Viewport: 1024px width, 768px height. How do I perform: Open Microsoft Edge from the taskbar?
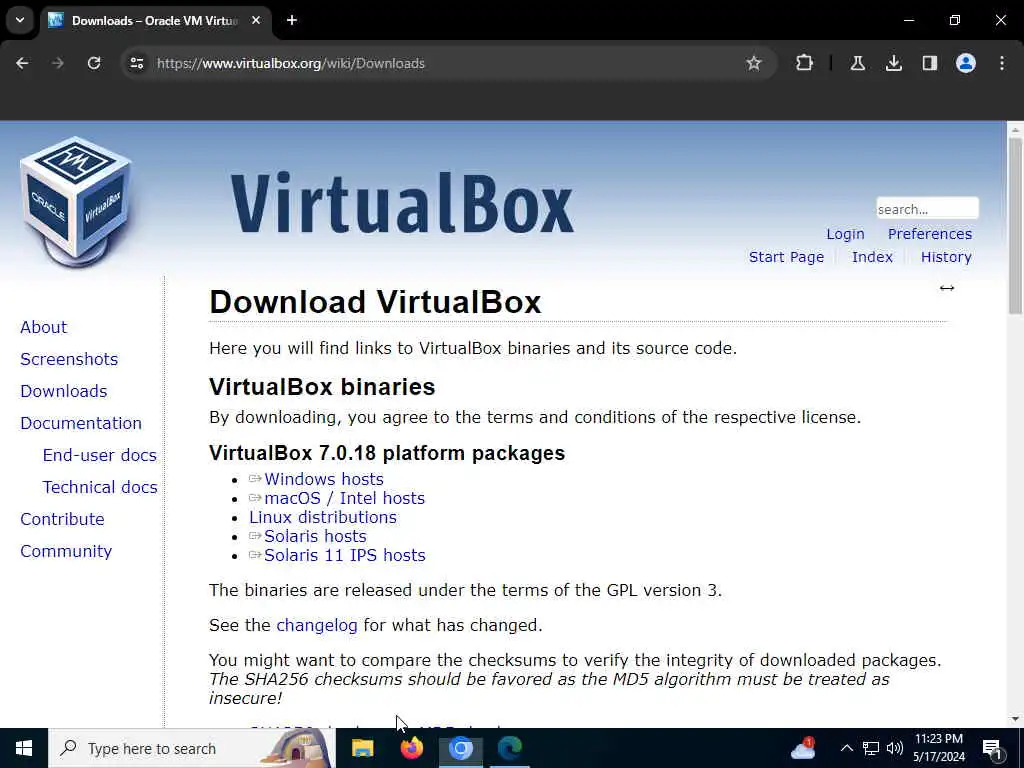[510, 748]
